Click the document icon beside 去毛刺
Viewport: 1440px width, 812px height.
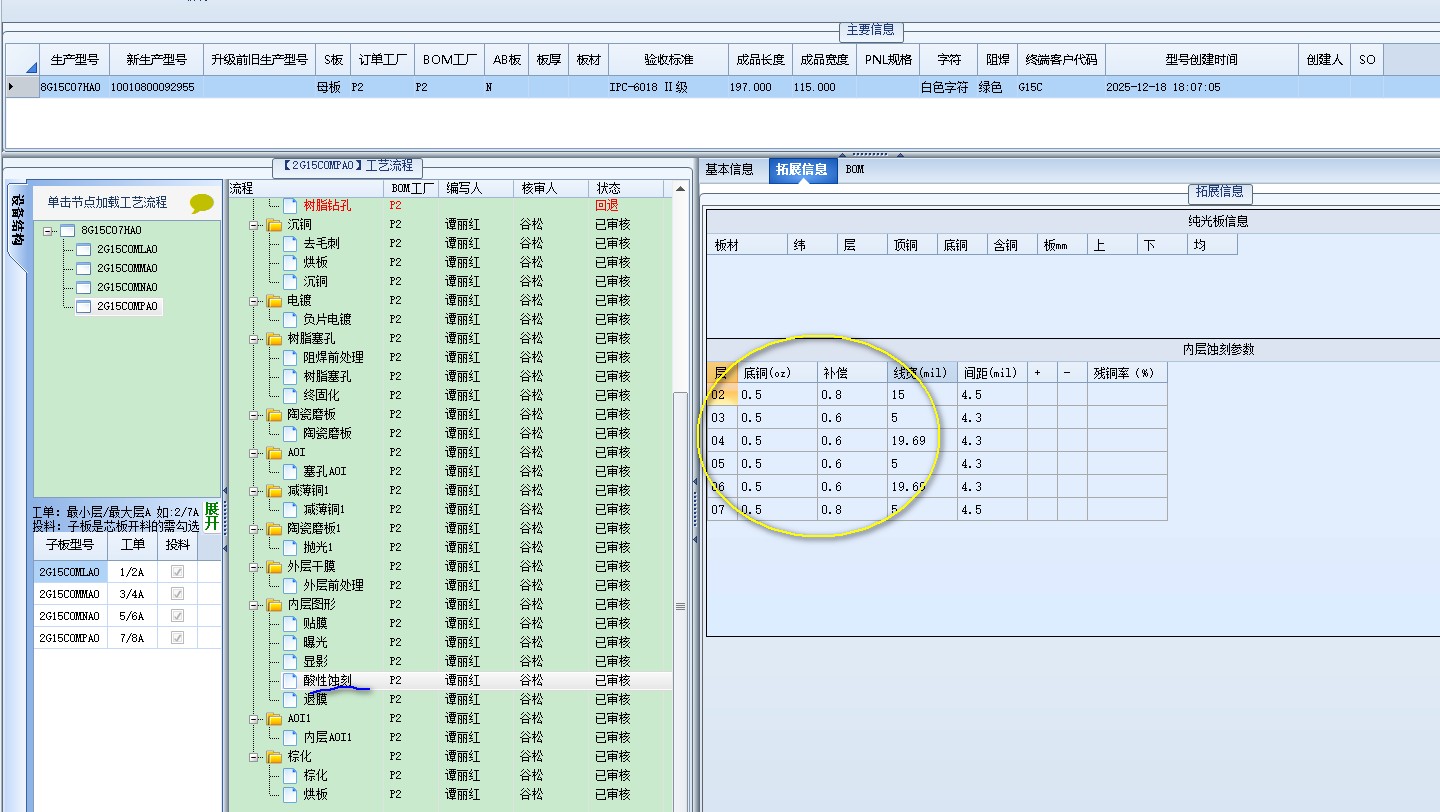[x=291, y=243]
